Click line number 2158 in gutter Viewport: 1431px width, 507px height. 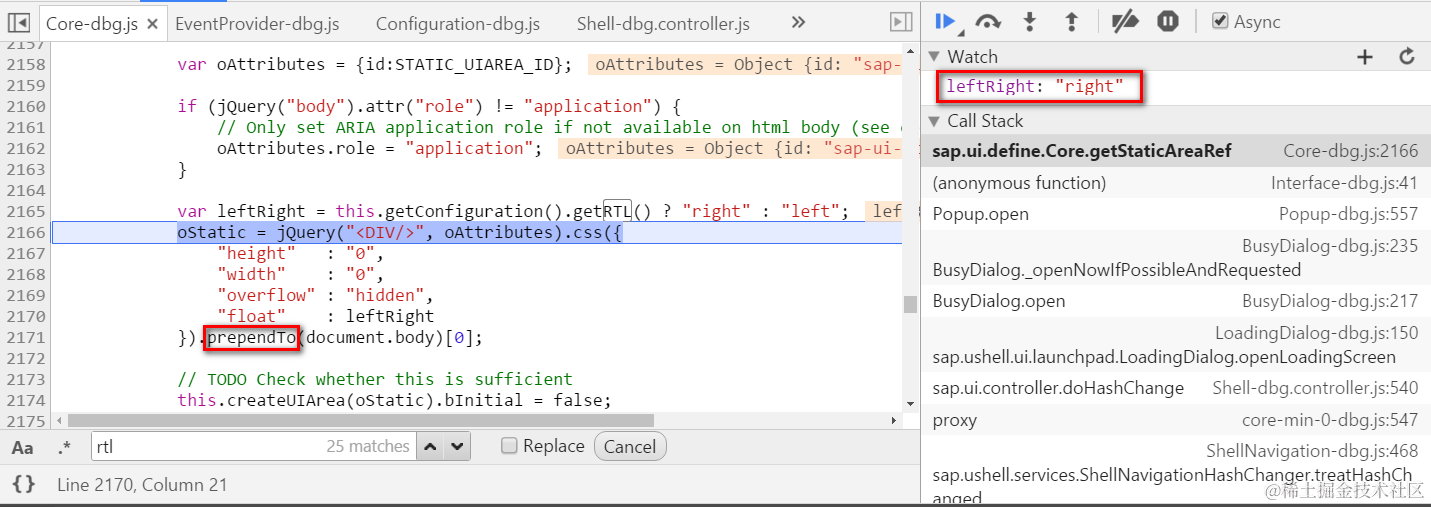[x=26, y=64]
